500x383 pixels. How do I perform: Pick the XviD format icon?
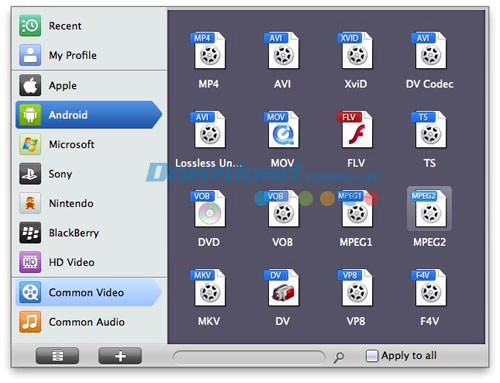click(356, 50)
